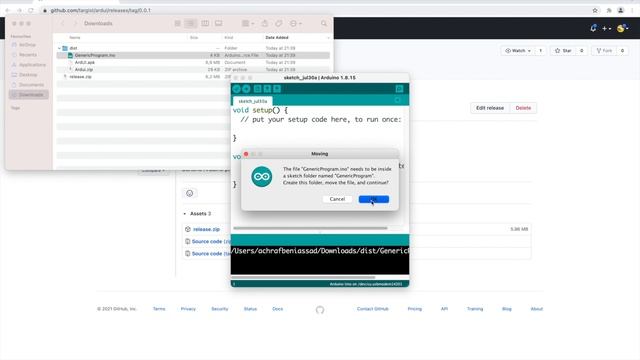Viewport: 640px width, 360px height.
Task: Open the Finder action ellipsis menu
Action: coord(296,24)
